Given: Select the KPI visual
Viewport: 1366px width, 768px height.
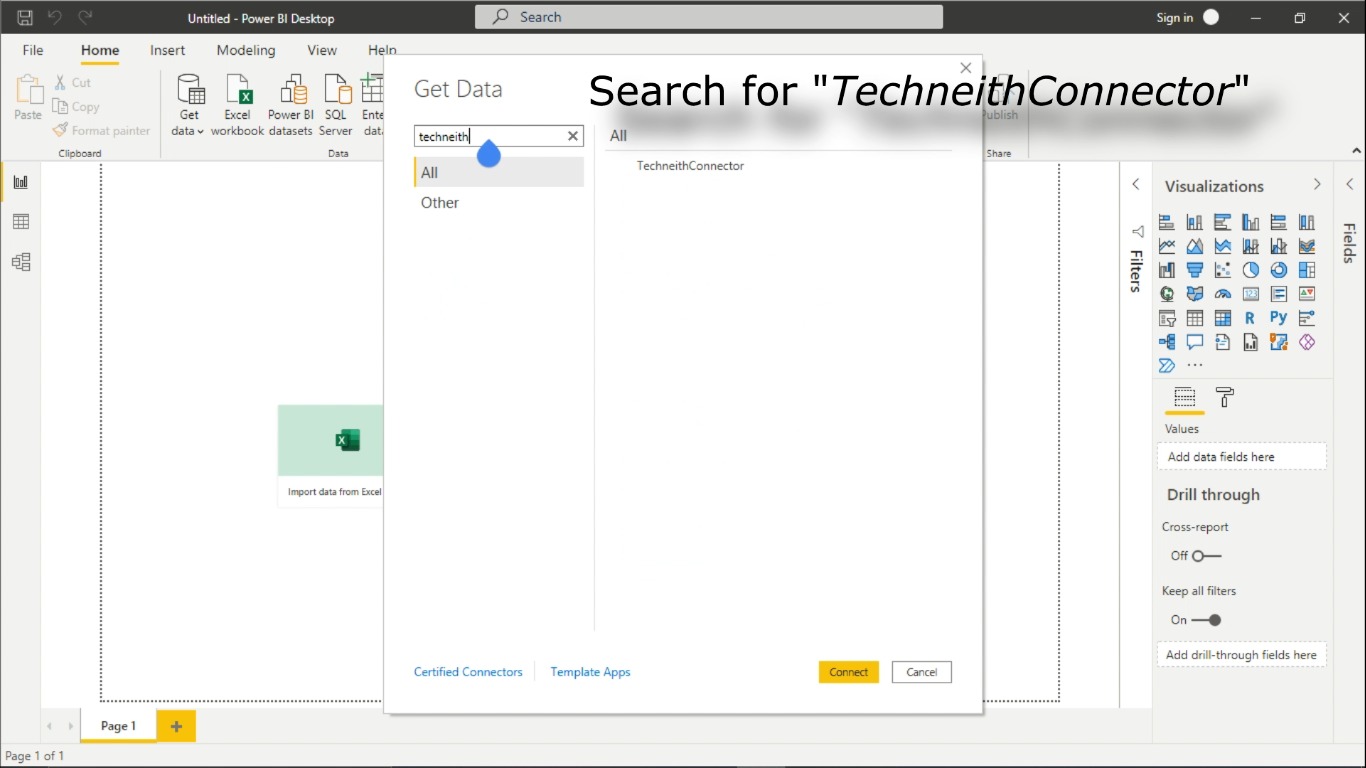Looking at the screenshot, I should tap(1307, 294).
